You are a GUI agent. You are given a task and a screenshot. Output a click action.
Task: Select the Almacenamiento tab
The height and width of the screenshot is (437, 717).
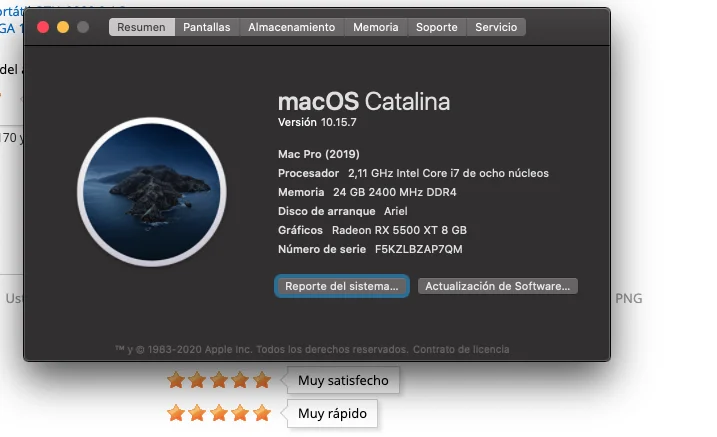coord(292,27)
